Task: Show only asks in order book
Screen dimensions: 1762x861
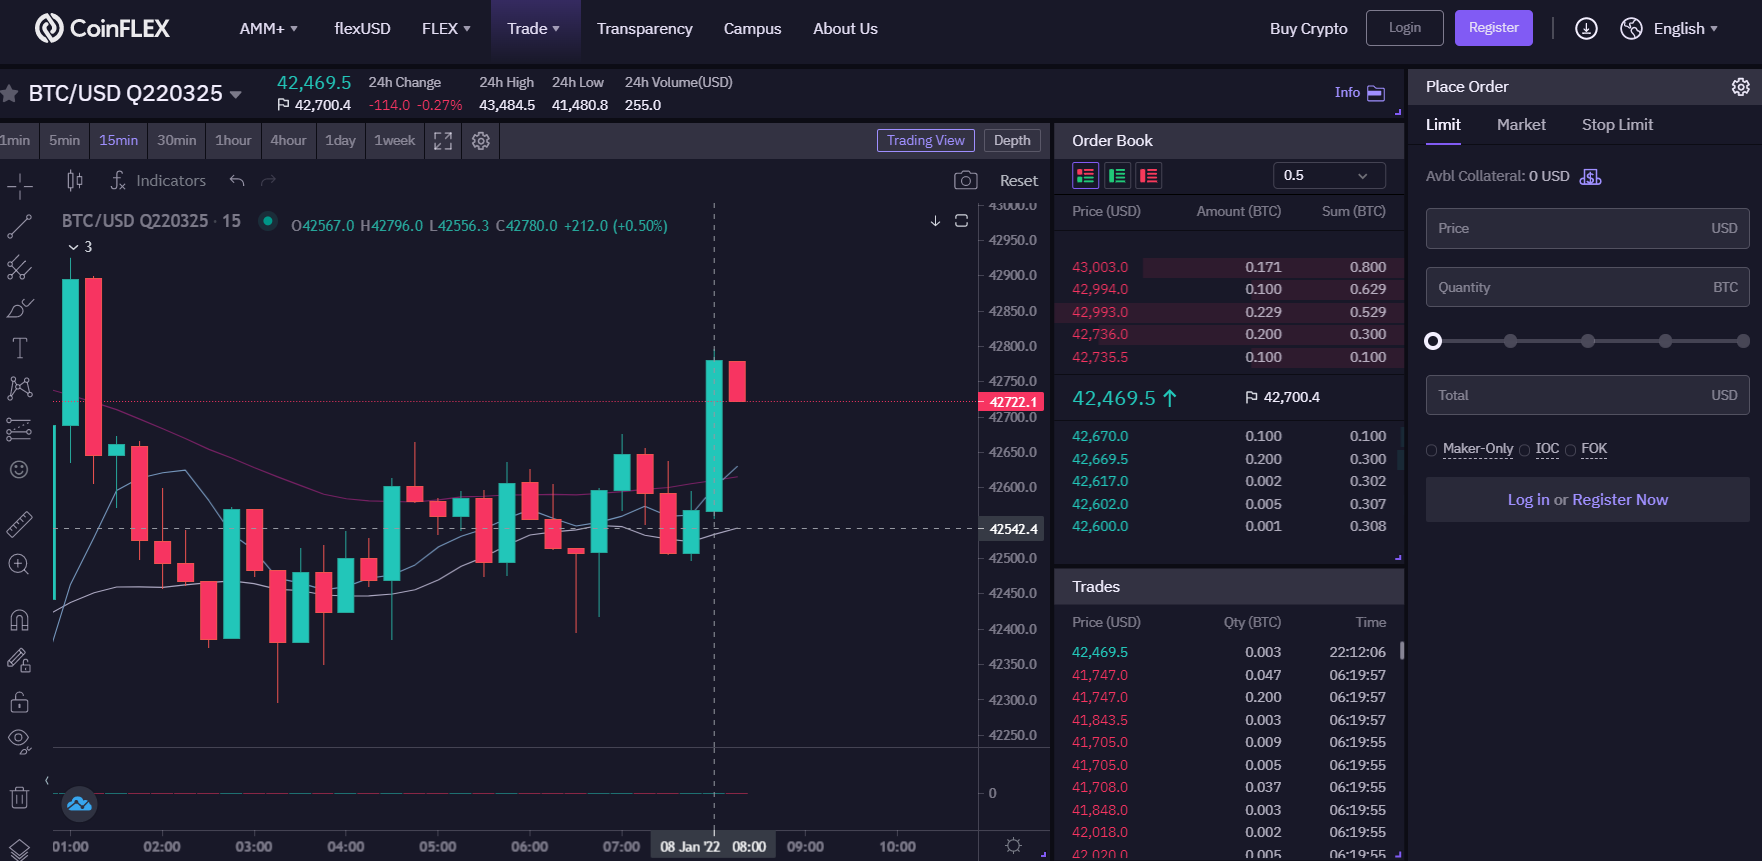Action: pyautogui.click(x=1149, y=176)
